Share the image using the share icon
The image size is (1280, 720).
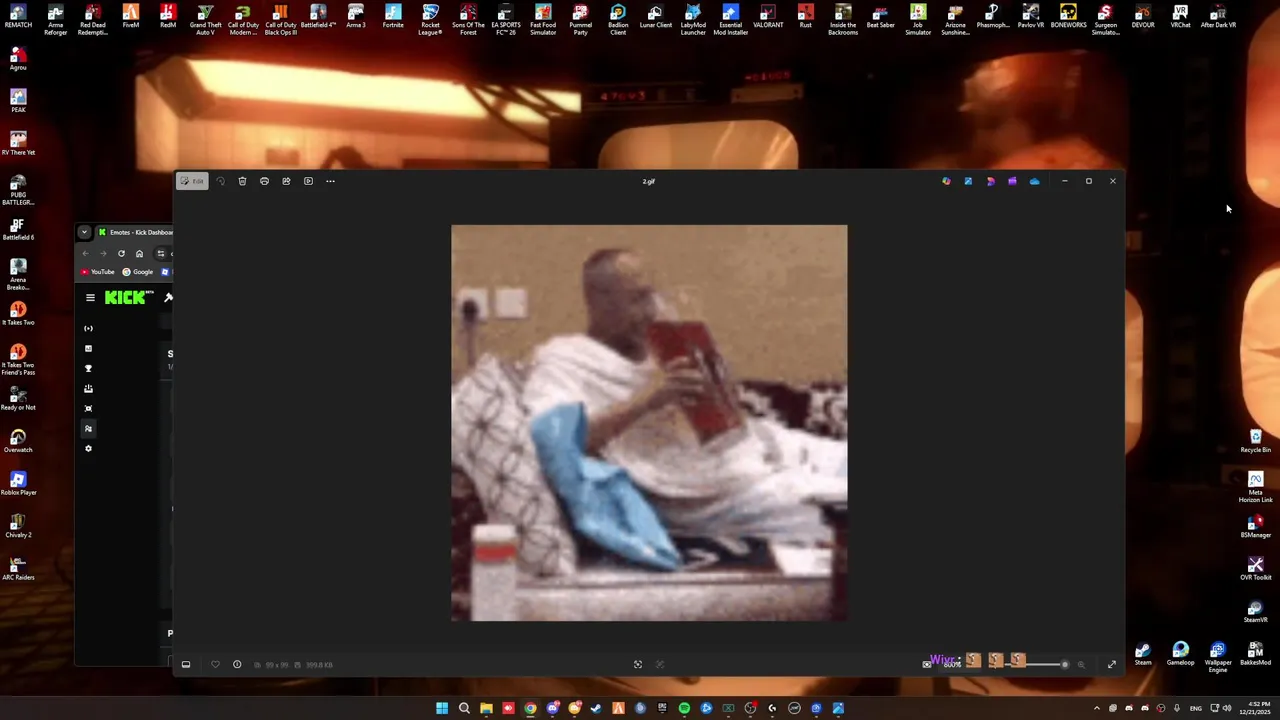[286, 181]
